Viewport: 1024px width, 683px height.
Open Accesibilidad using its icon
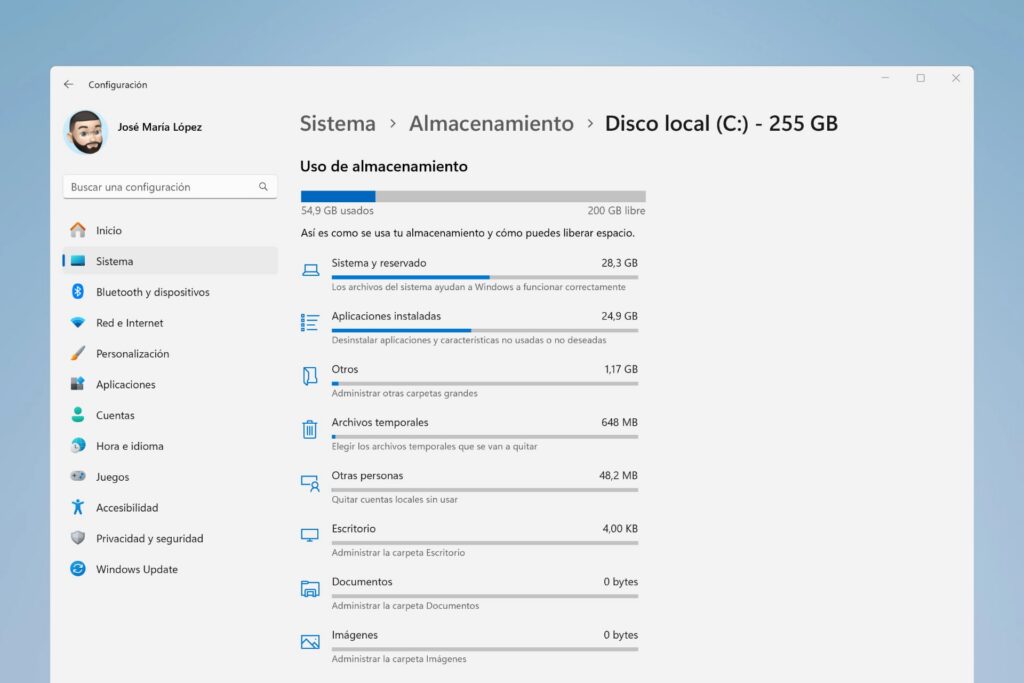79,507
